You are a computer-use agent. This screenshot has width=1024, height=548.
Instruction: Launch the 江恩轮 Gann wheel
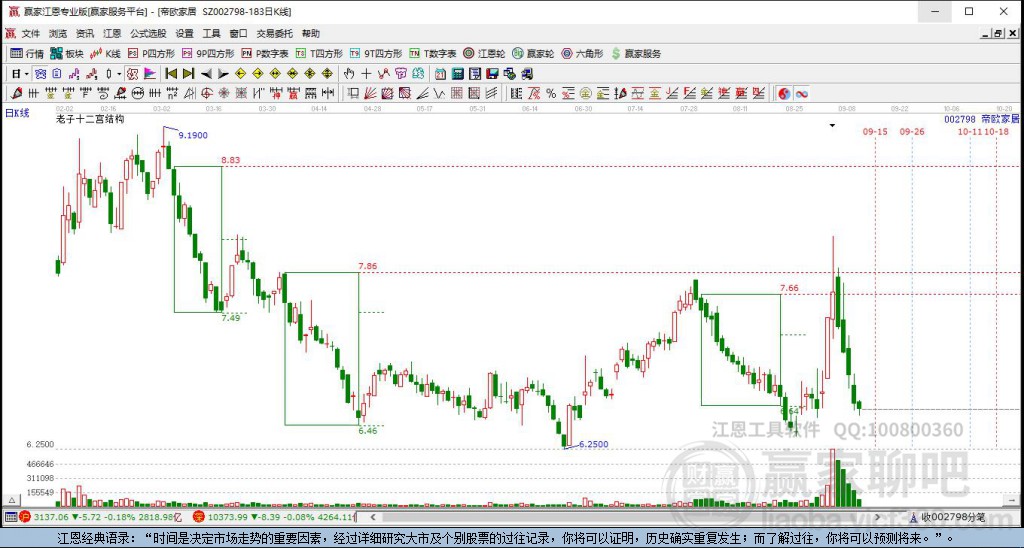(484, 54)
